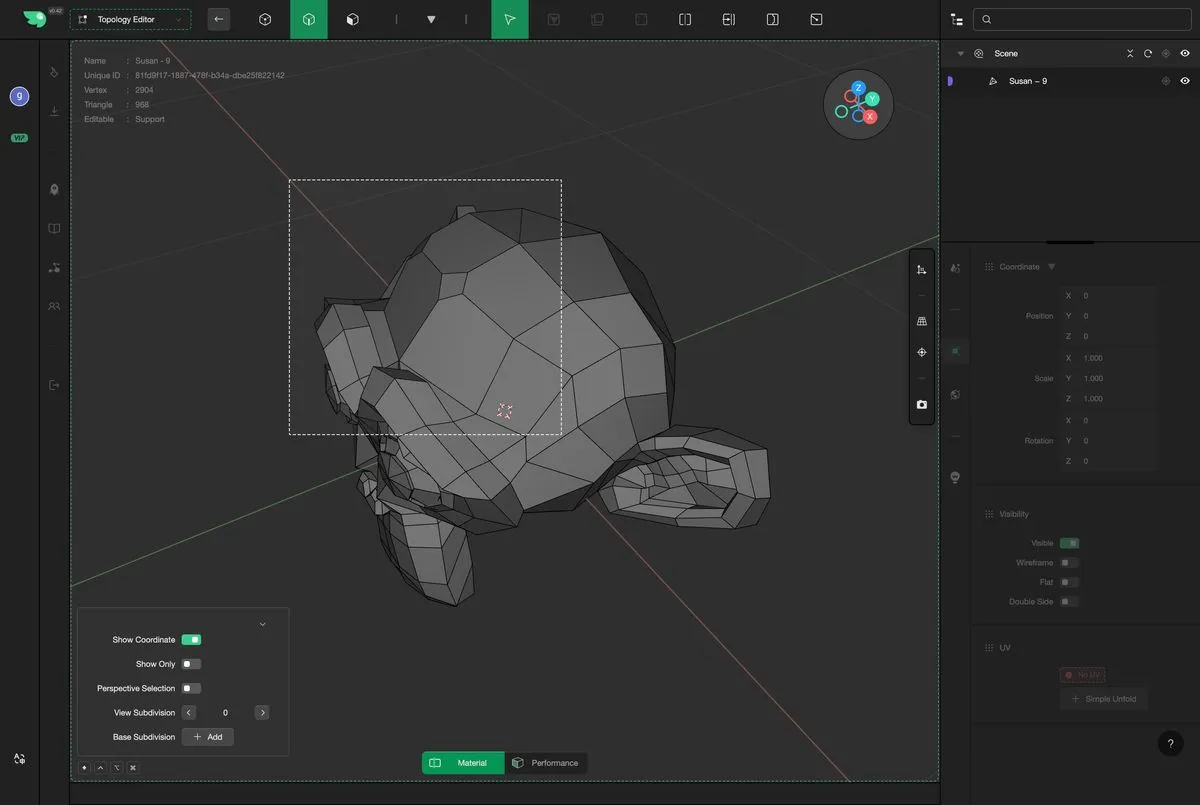Enable the Perspective Selection toggle

tap(191, 688)
